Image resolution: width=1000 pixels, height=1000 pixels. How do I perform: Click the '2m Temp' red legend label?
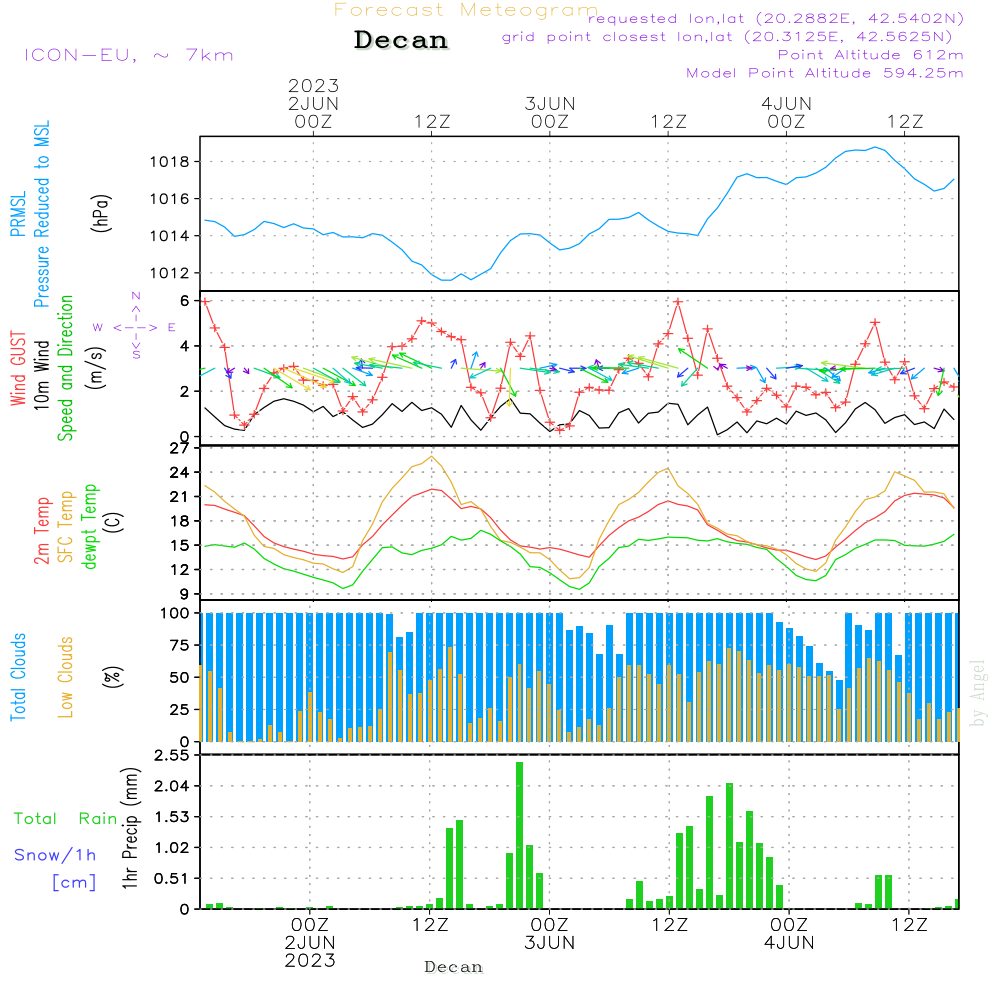point(41,531)
